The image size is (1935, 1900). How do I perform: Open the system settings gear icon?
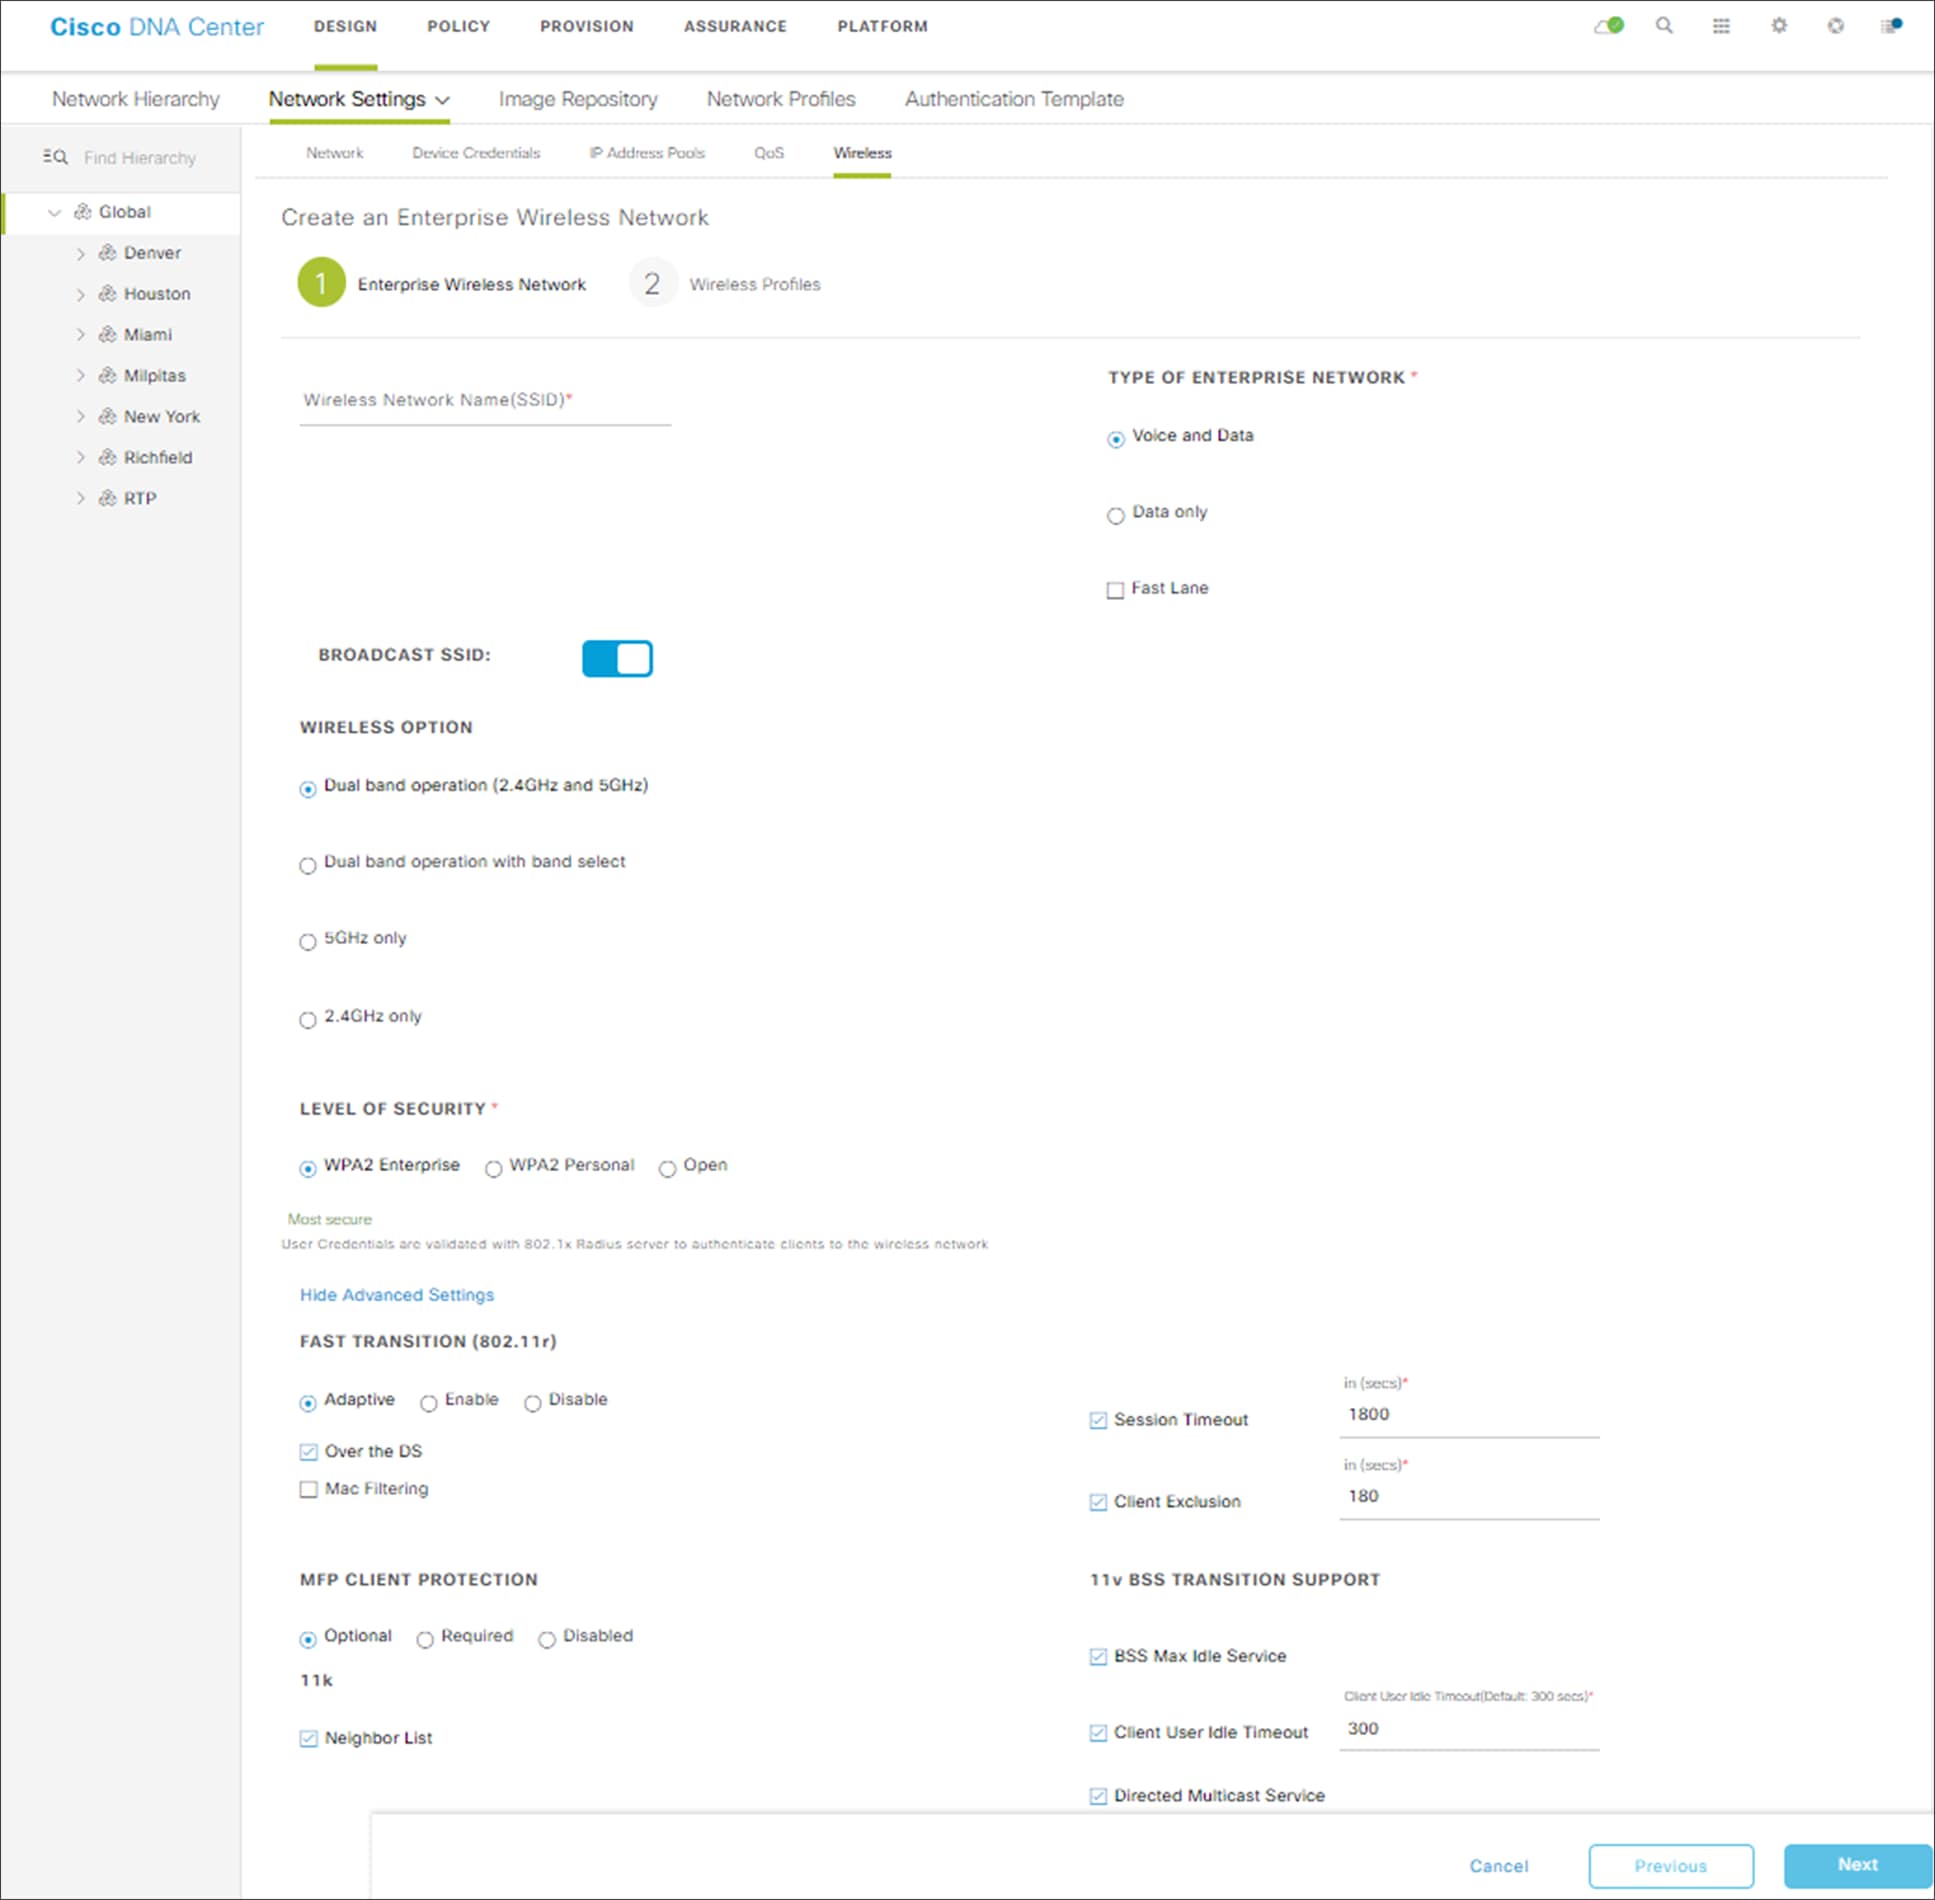click(1778, 26)
